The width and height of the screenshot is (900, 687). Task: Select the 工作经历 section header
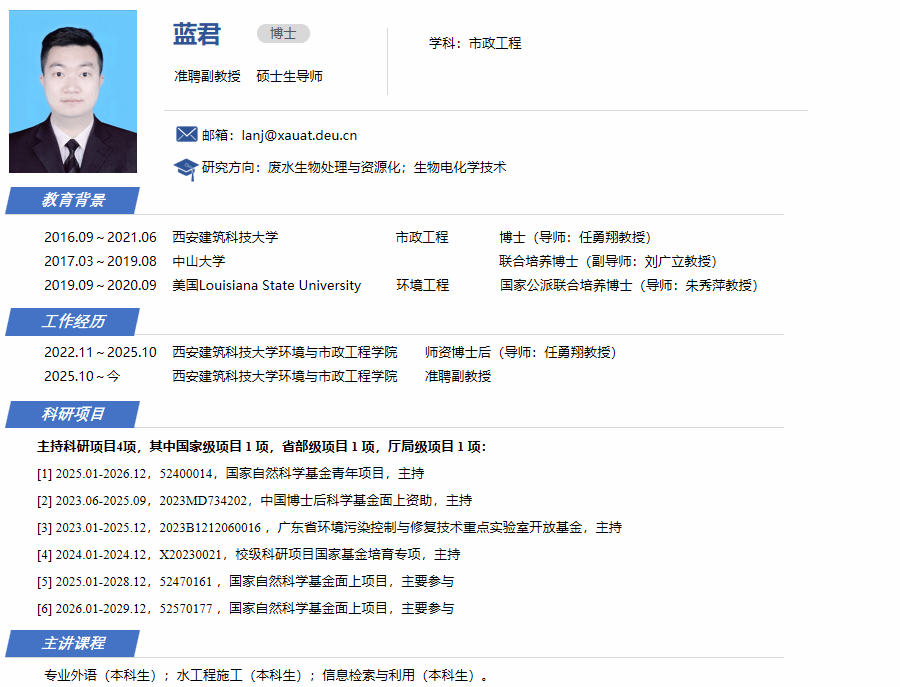[x=73, y=321]
